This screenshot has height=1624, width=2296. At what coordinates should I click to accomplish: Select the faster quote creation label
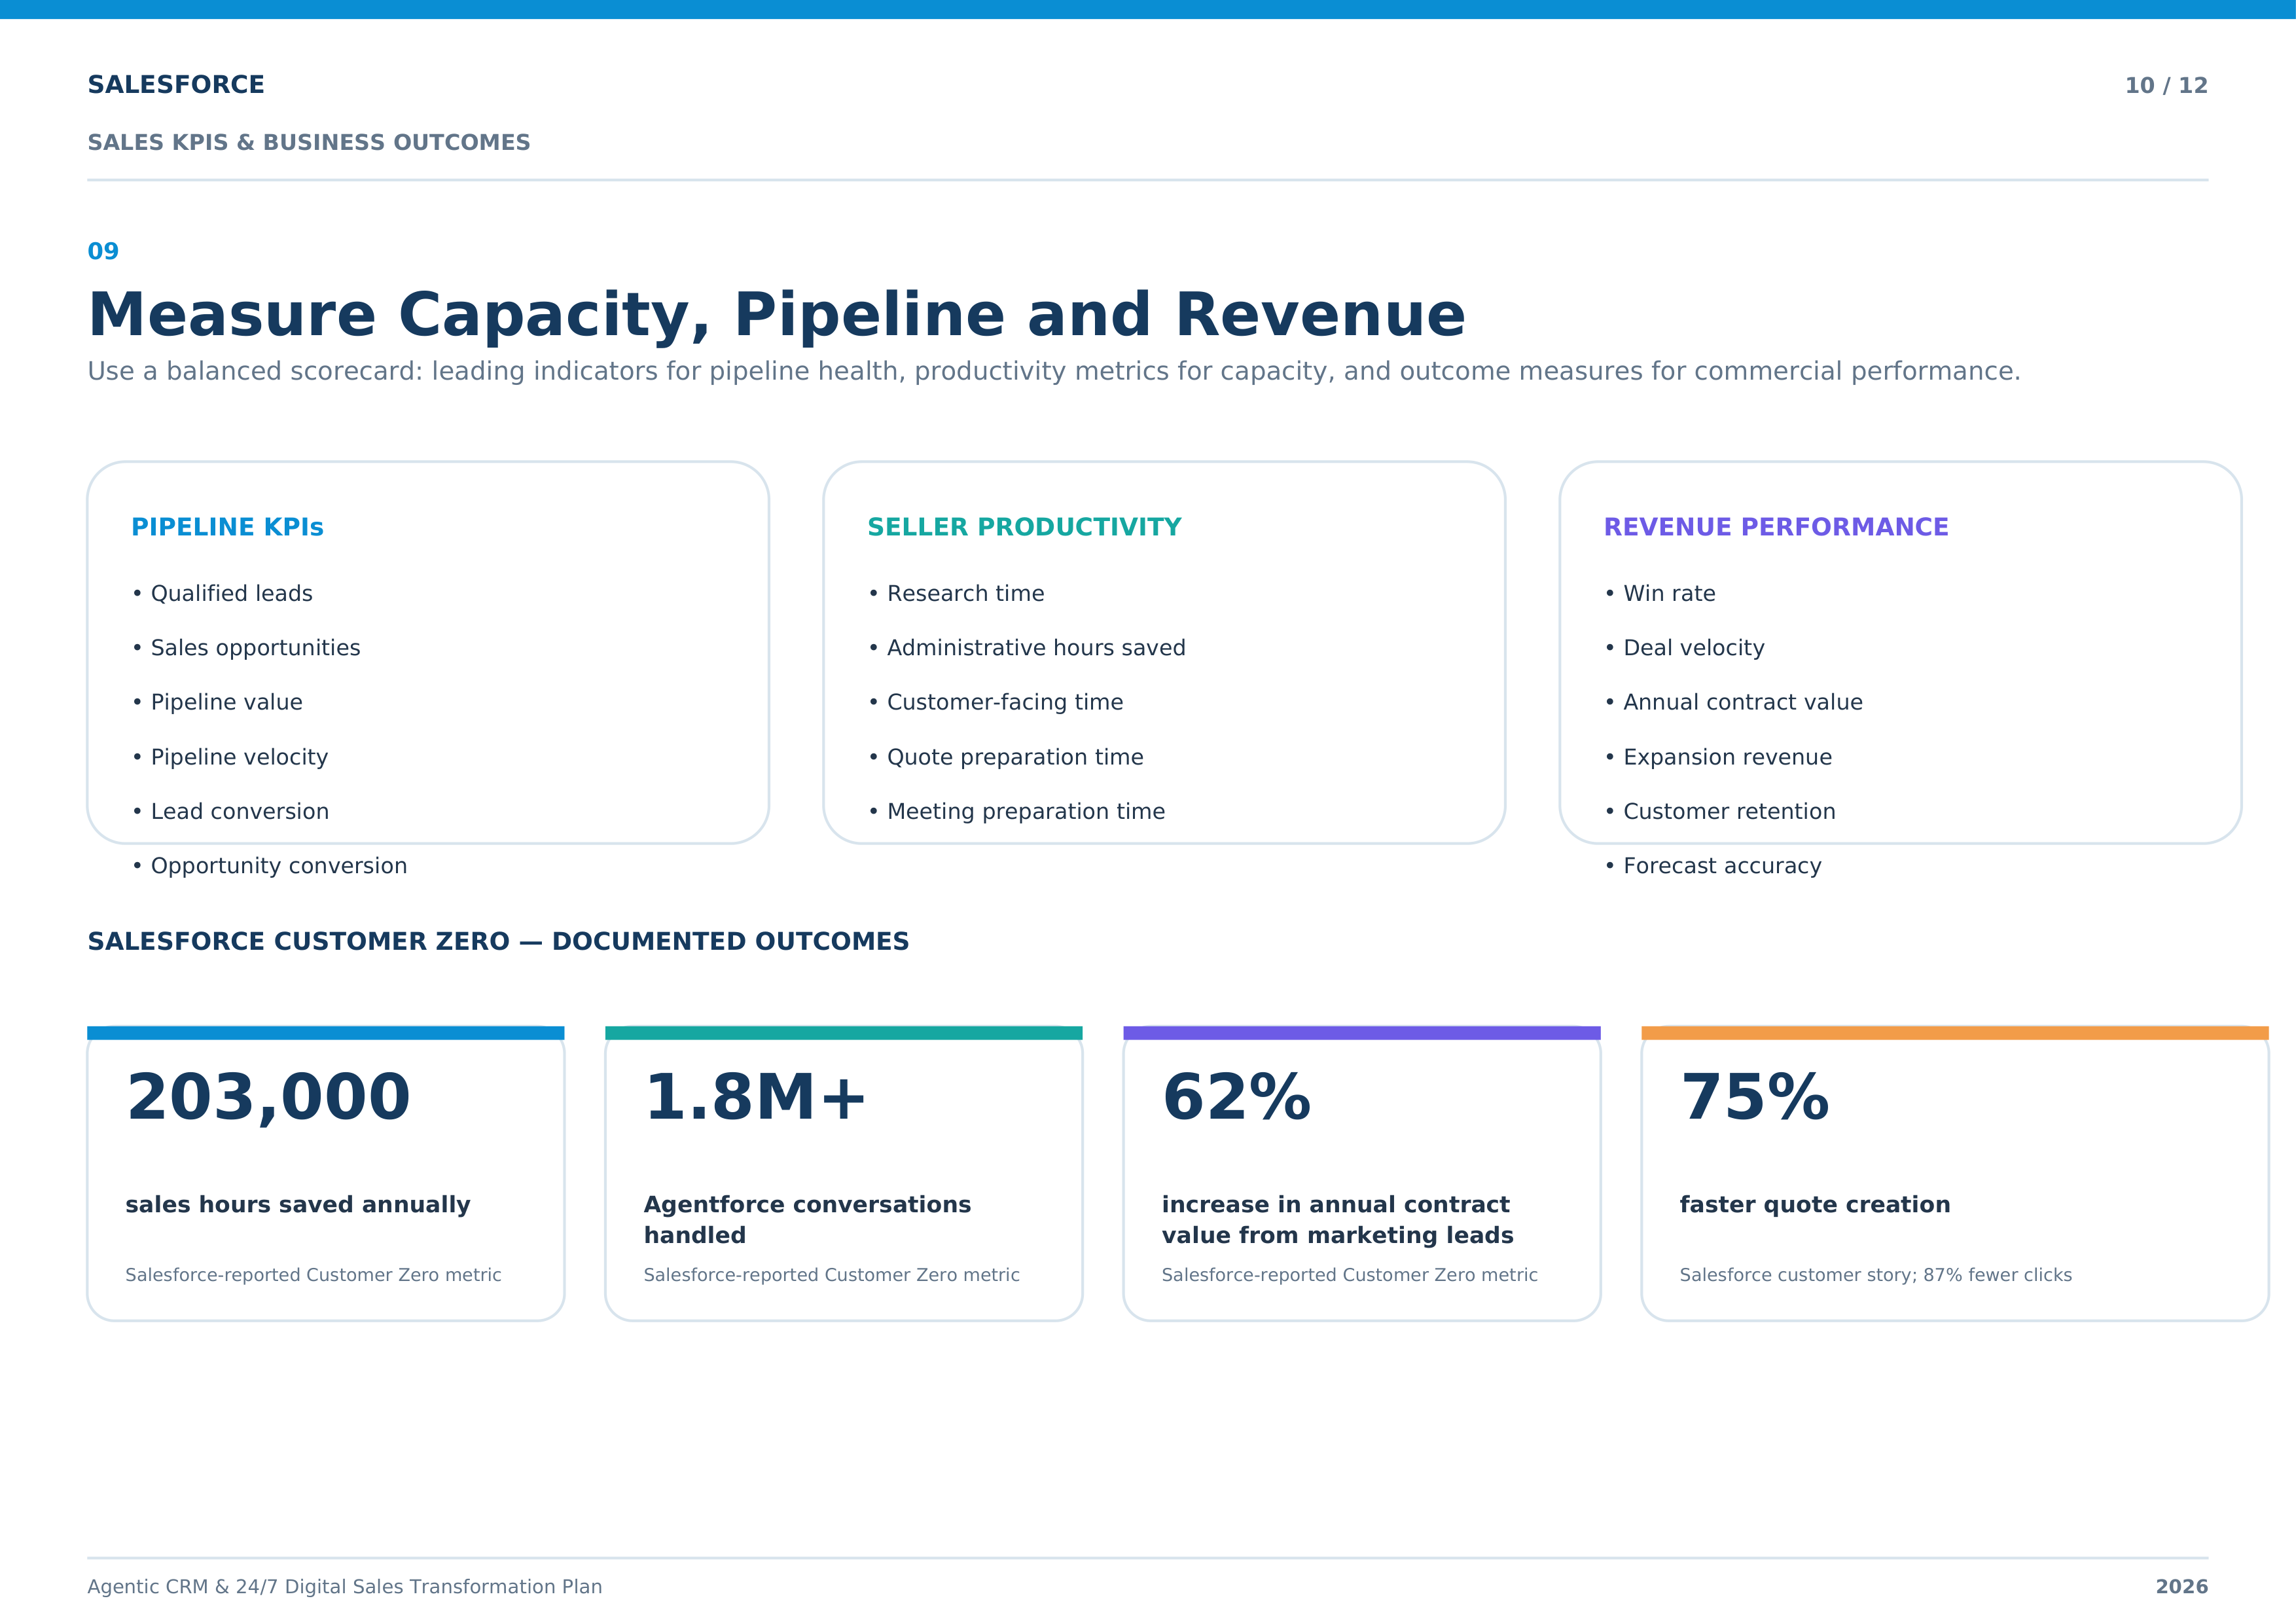(x=1815, y=1205)
